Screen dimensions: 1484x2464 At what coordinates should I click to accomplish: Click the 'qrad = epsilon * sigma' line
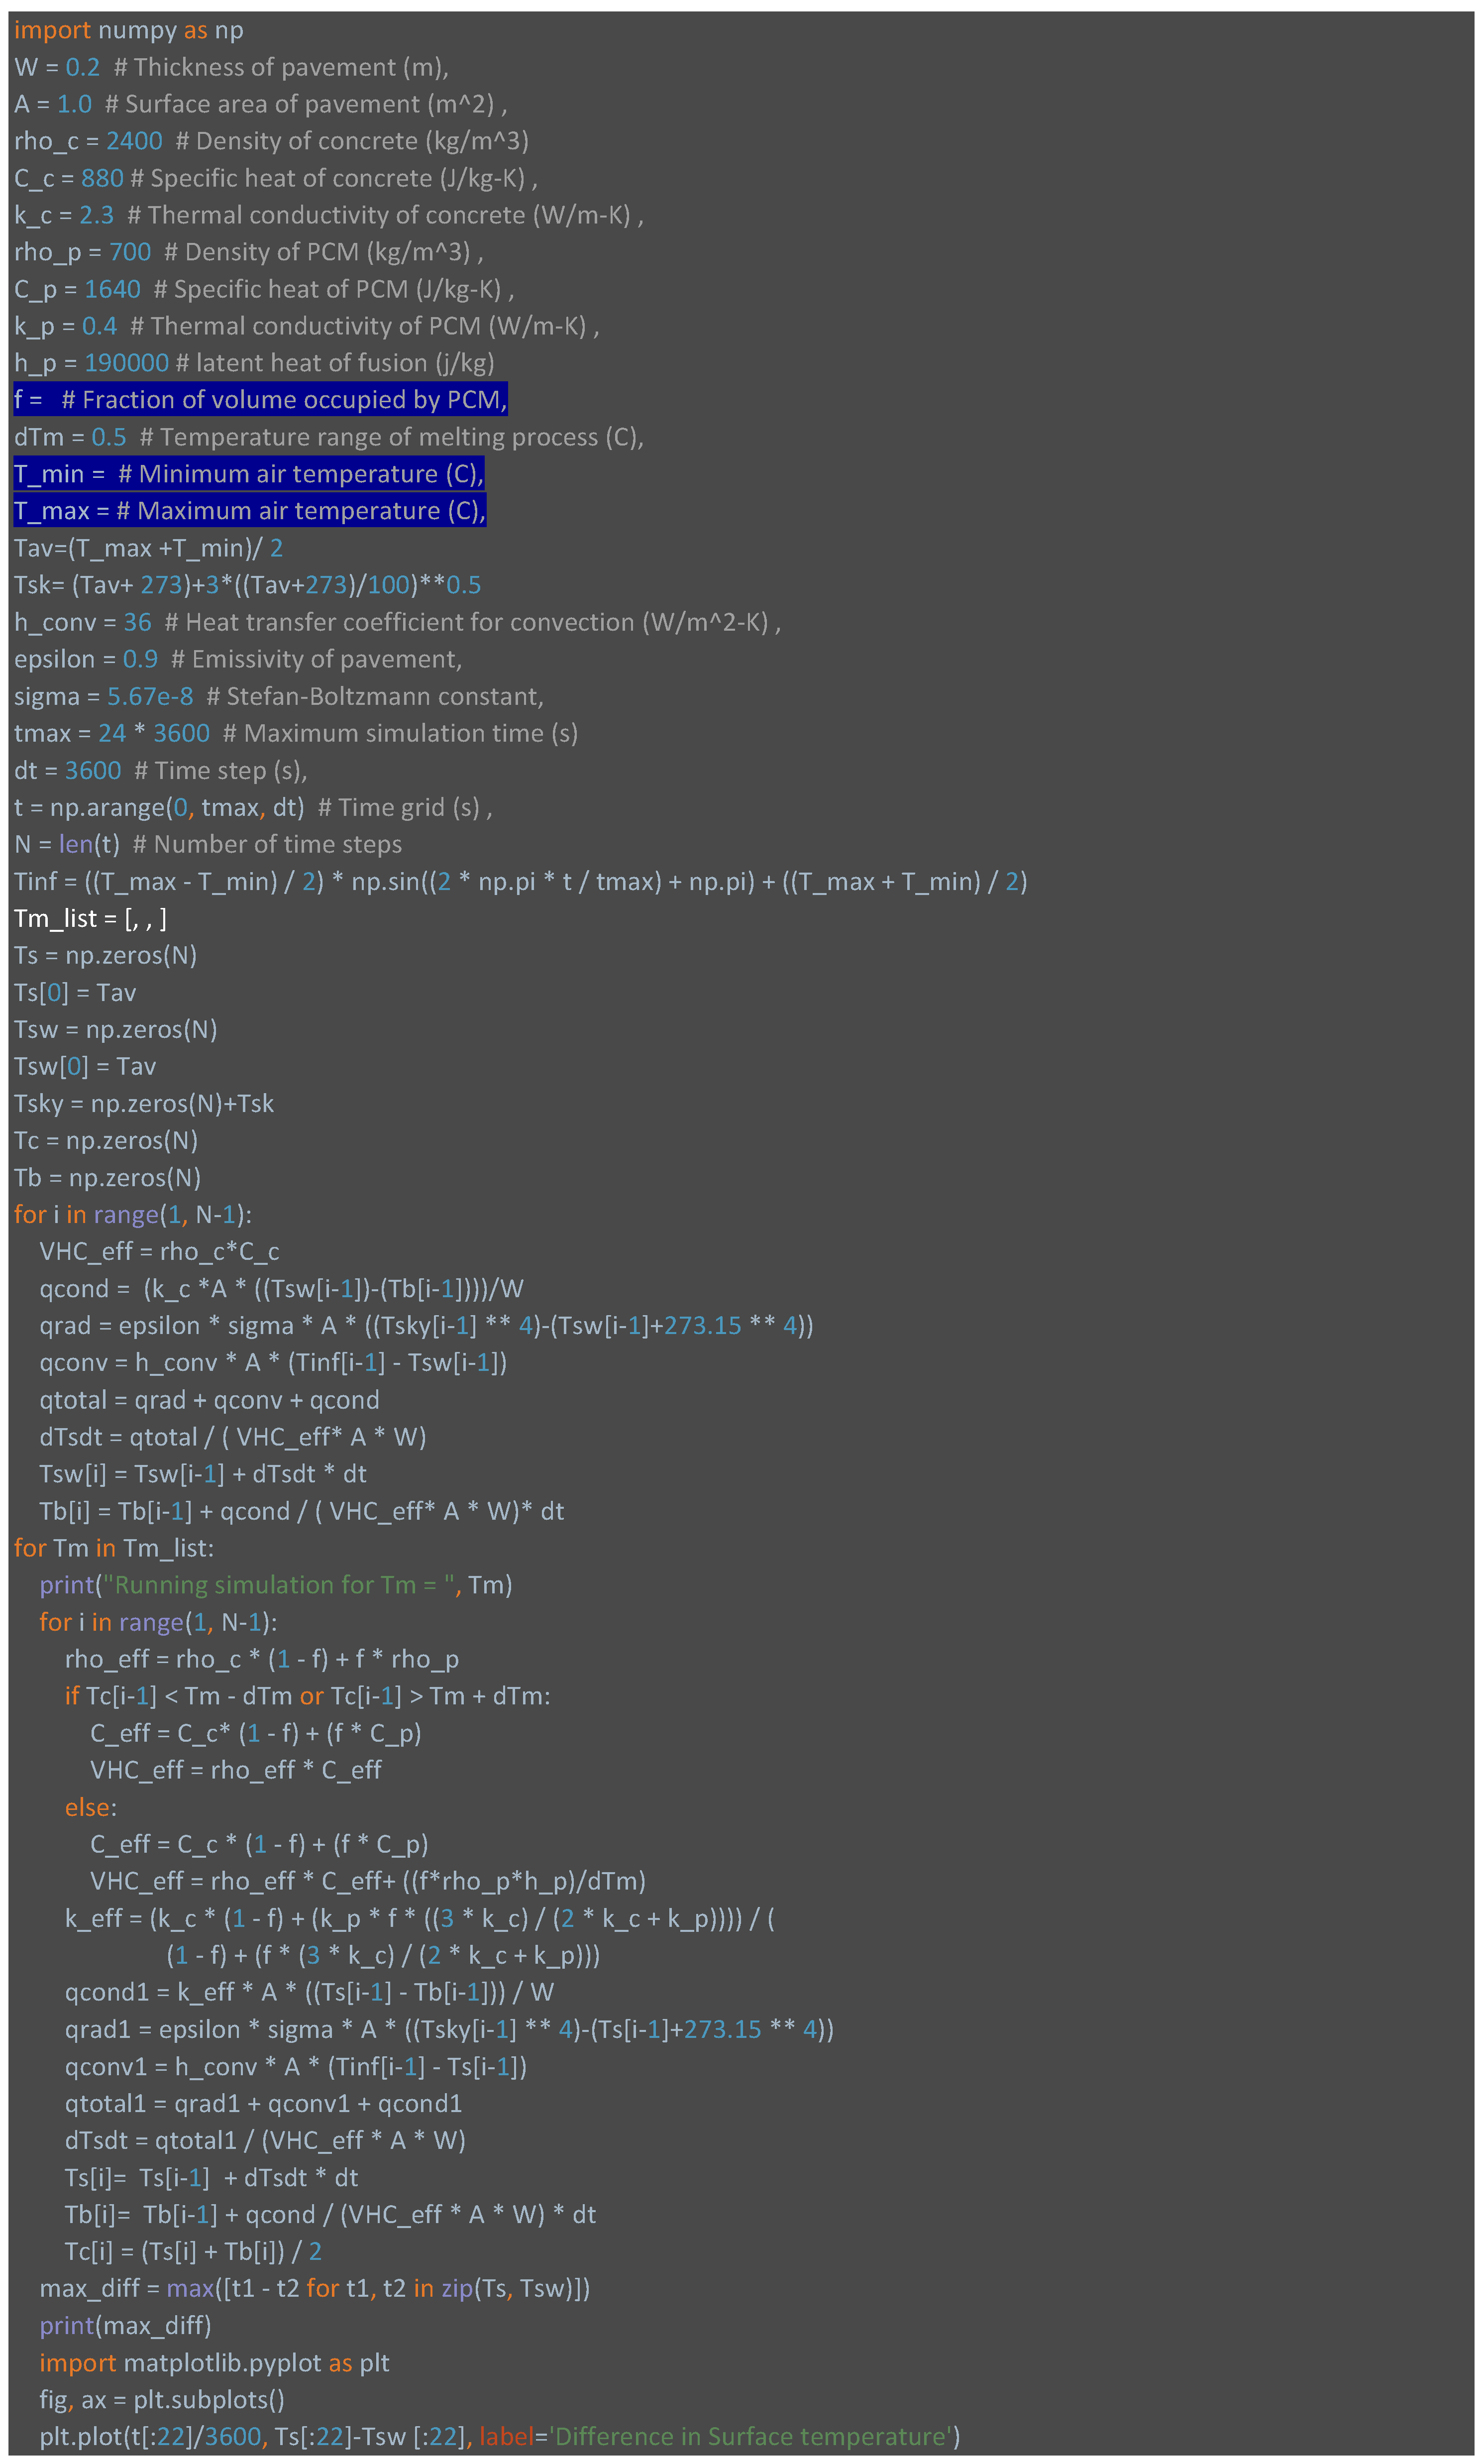click(x=426, y=1325)
